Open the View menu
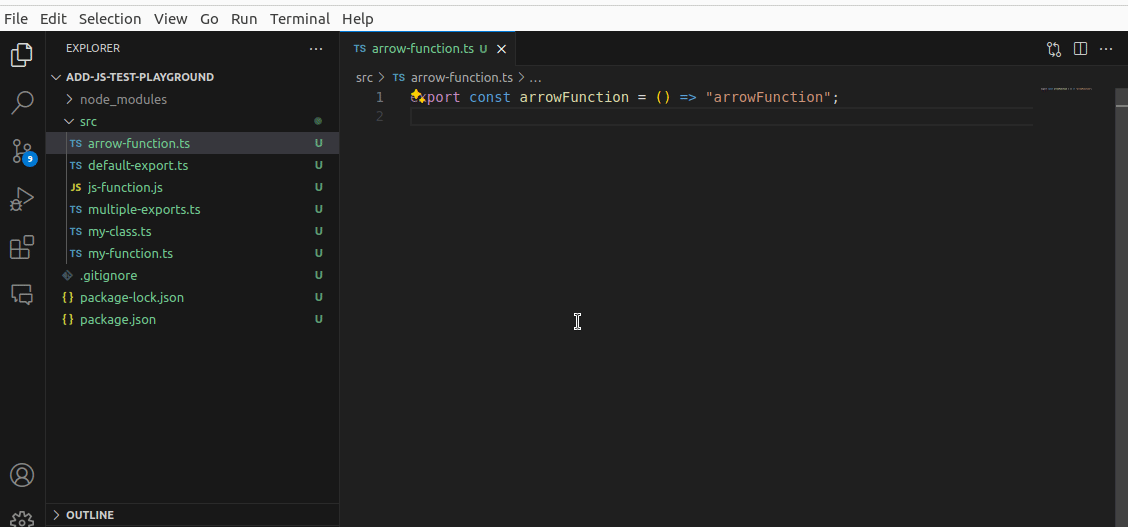 click(170, 19)
